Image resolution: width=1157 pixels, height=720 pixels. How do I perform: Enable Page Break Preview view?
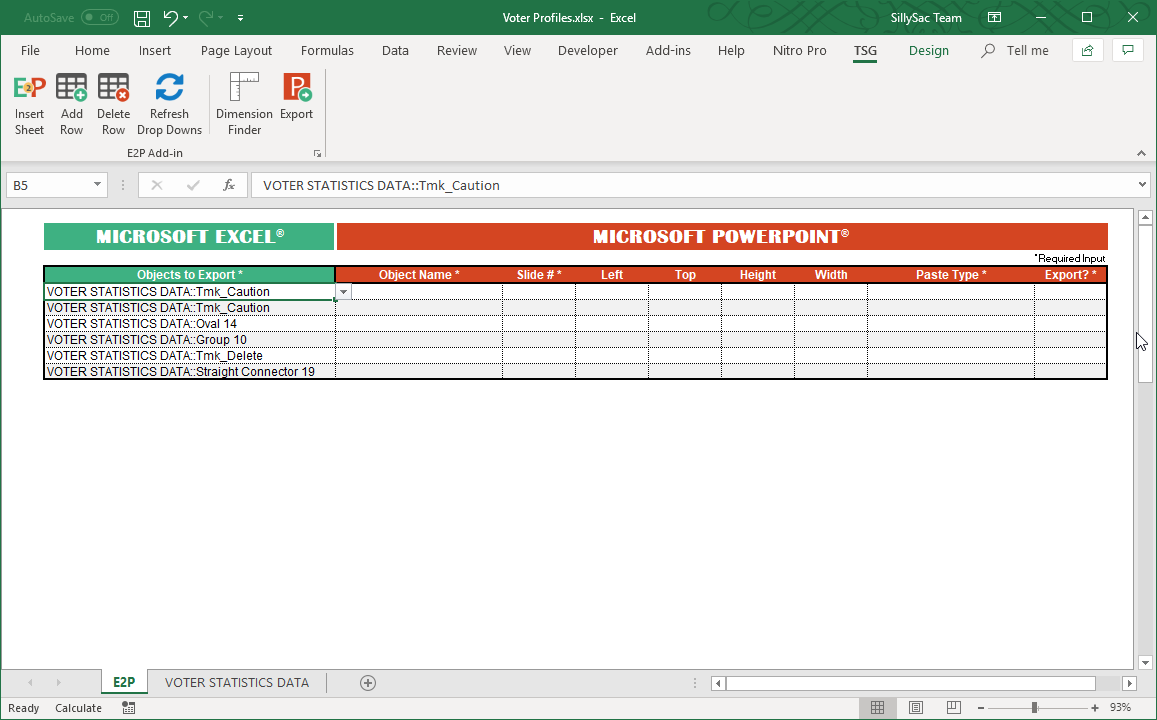point(953,707)
